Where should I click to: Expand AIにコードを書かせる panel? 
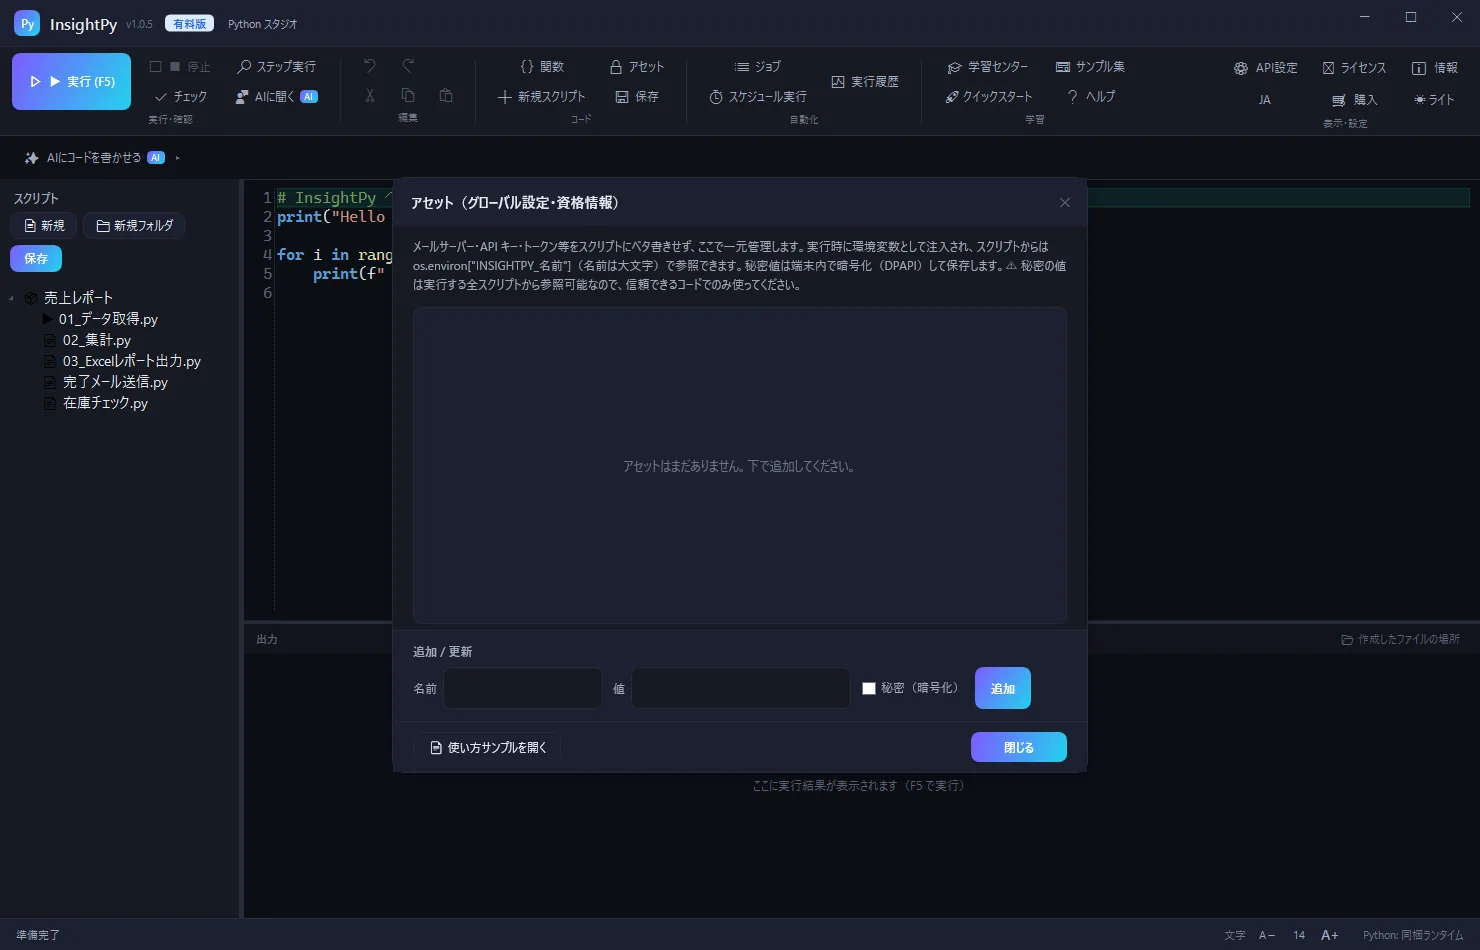coord(102,158)
